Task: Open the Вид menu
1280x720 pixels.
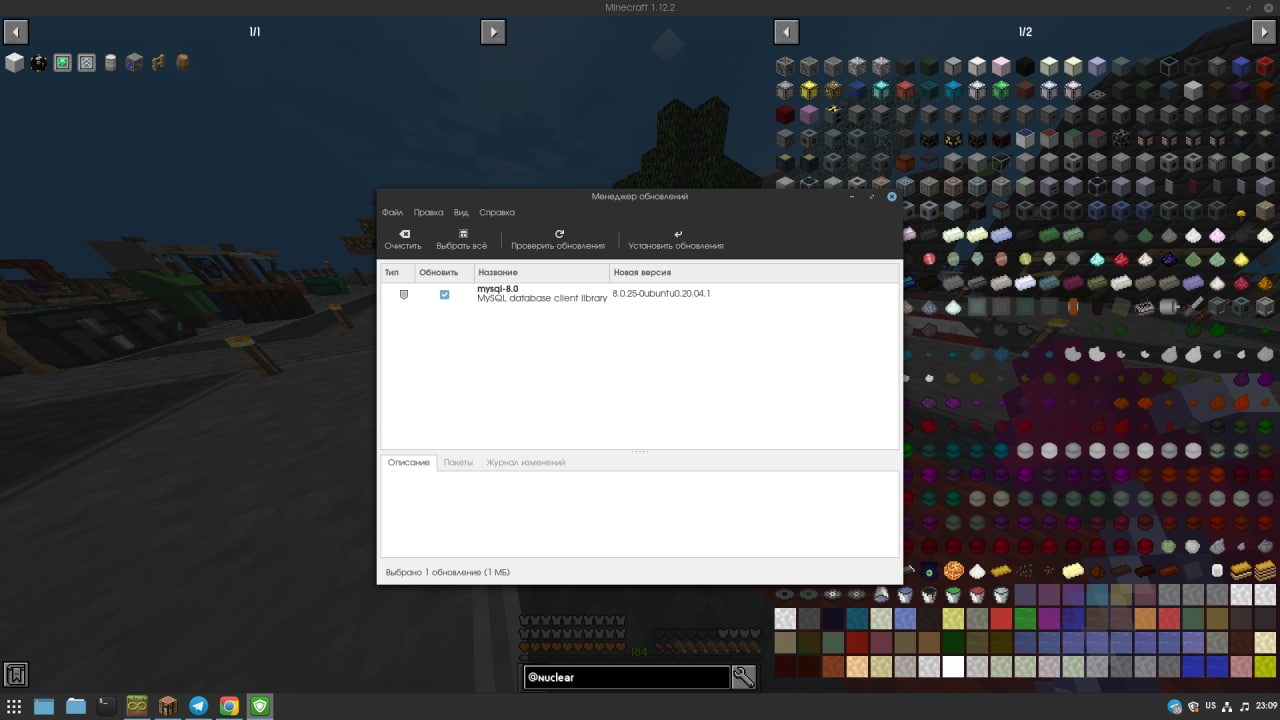Action: click(x=461, y=212)
